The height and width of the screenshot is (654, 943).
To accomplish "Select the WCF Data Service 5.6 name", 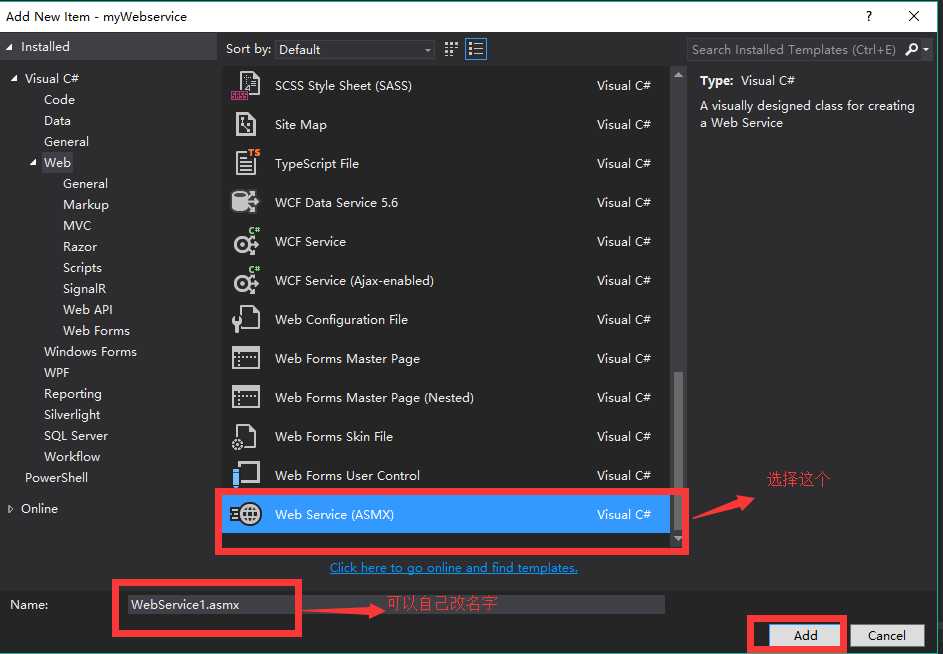I will point(336,203).
